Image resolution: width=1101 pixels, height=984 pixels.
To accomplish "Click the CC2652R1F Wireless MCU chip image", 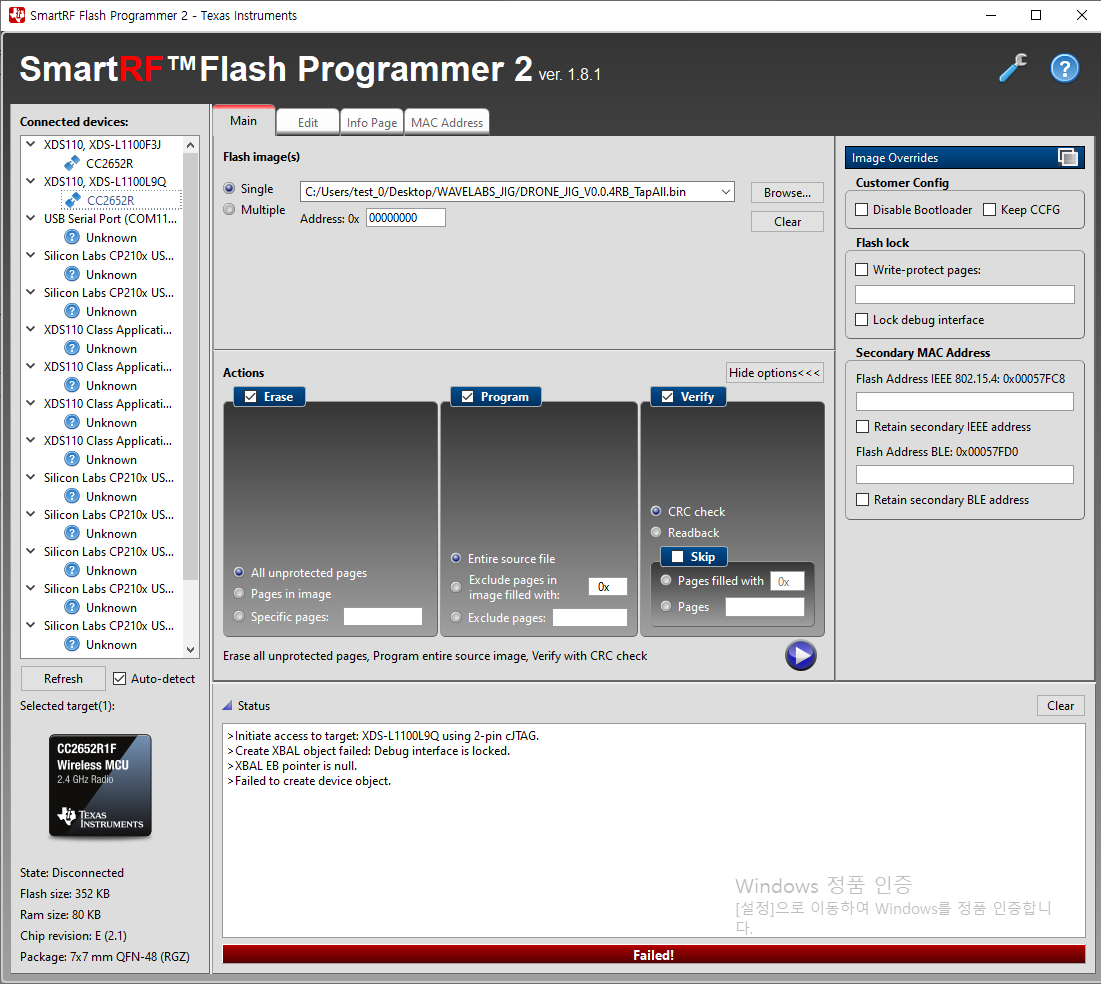I will coord(100,786).
